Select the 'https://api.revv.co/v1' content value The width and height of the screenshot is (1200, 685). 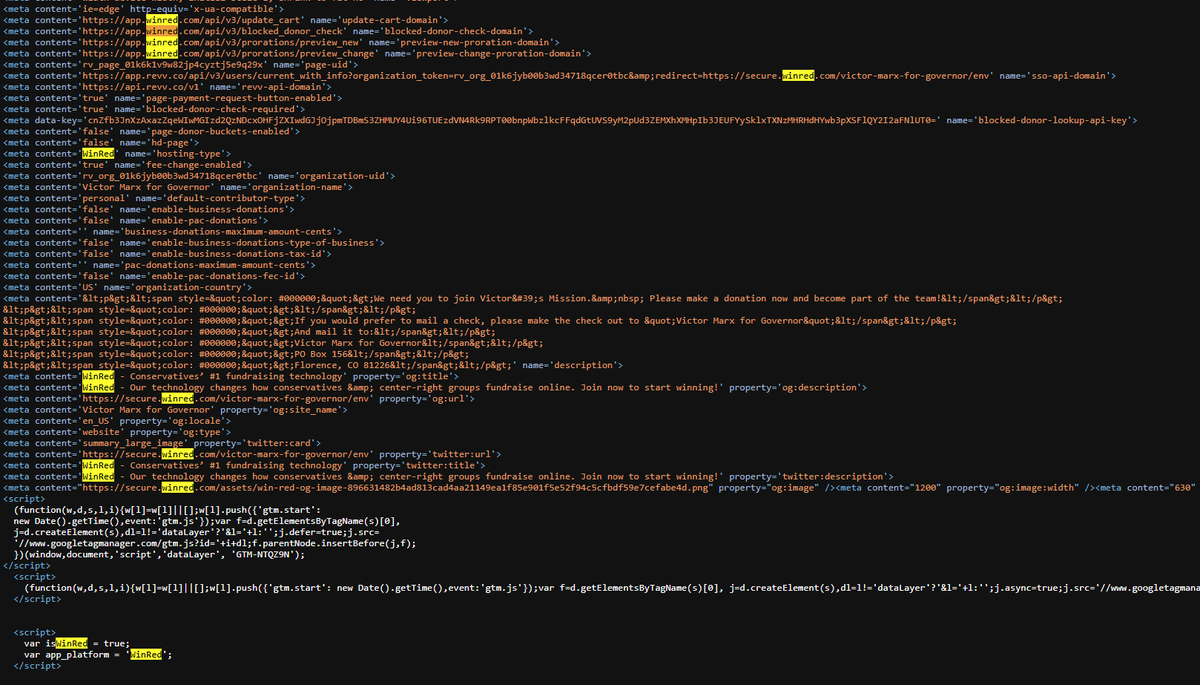coord(142,87)
